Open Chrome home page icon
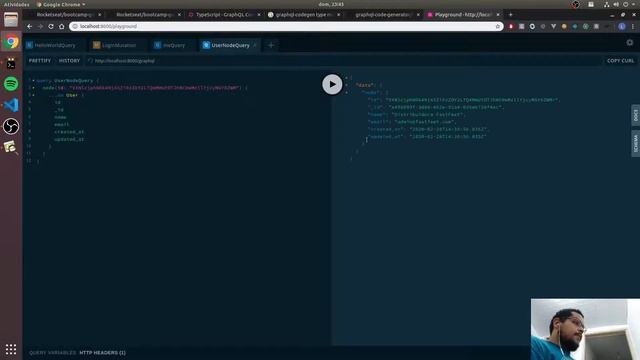Viewport: 640px width, 360px height. (x=61, y=26)
